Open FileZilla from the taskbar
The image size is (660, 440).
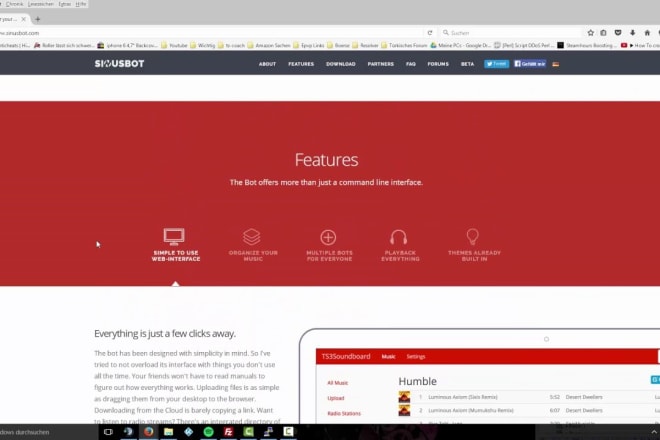(229, 432)
